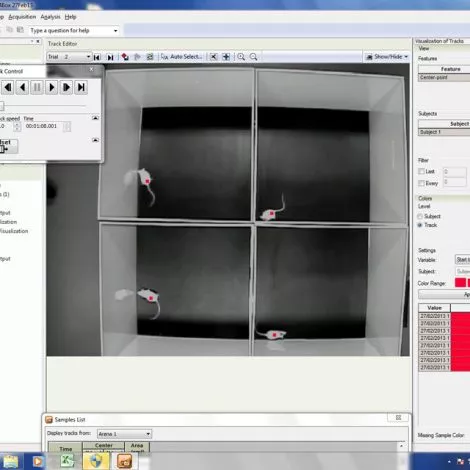The height and width of the screenshot is (470, 470).
Task: Click the Last filter value field
Action: (x=454, y=172)
